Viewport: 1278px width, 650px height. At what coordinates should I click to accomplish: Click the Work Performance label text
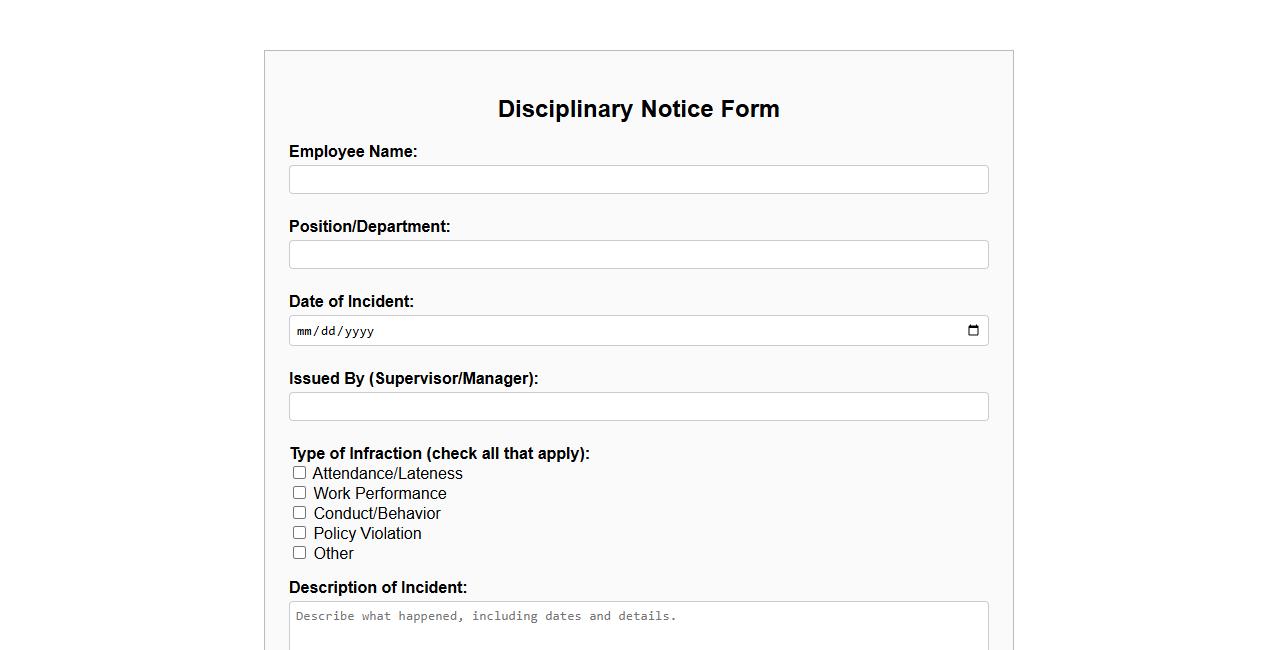point(379,493)
